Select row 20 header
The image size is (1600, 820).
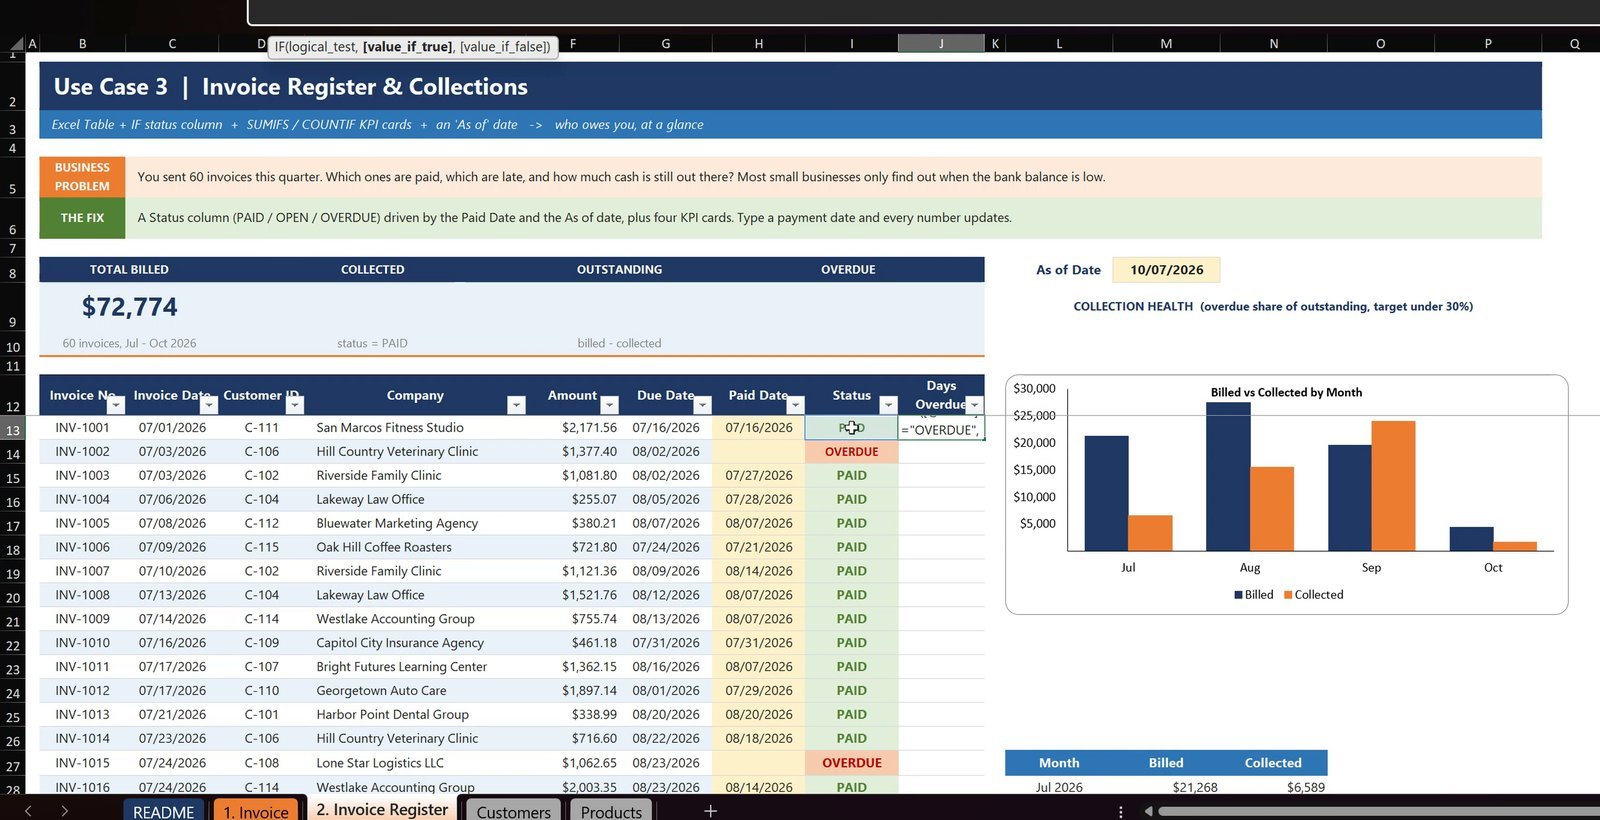(x=13, y=598)
